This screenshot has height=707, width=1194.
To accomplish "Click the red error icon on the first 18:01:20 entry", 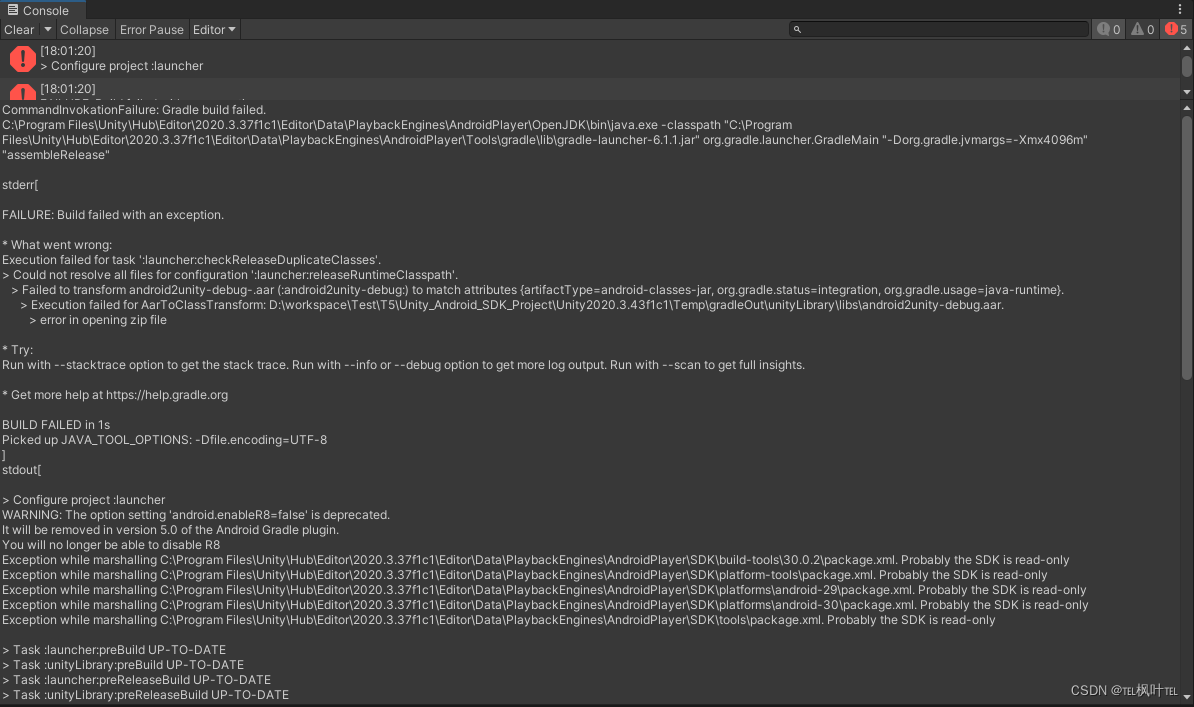I will 22,58.
